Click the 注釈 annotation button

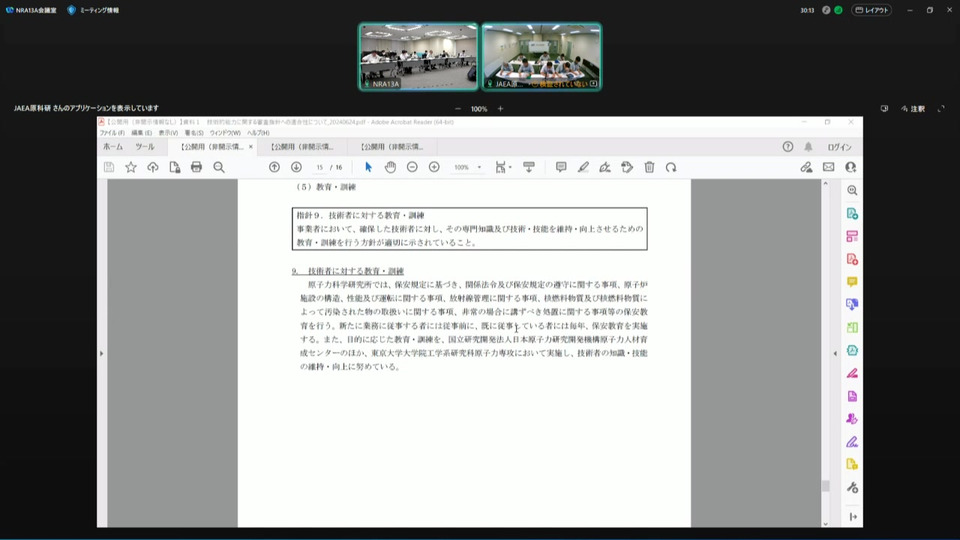point(913,108)
